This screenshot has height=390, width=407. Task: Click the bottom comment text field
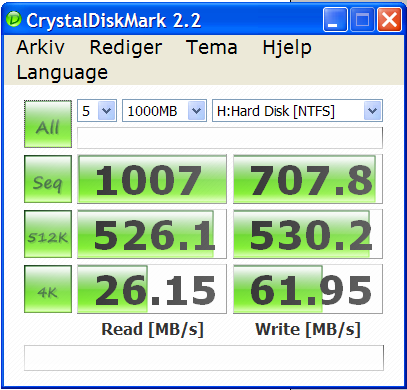tap(204, 358)
